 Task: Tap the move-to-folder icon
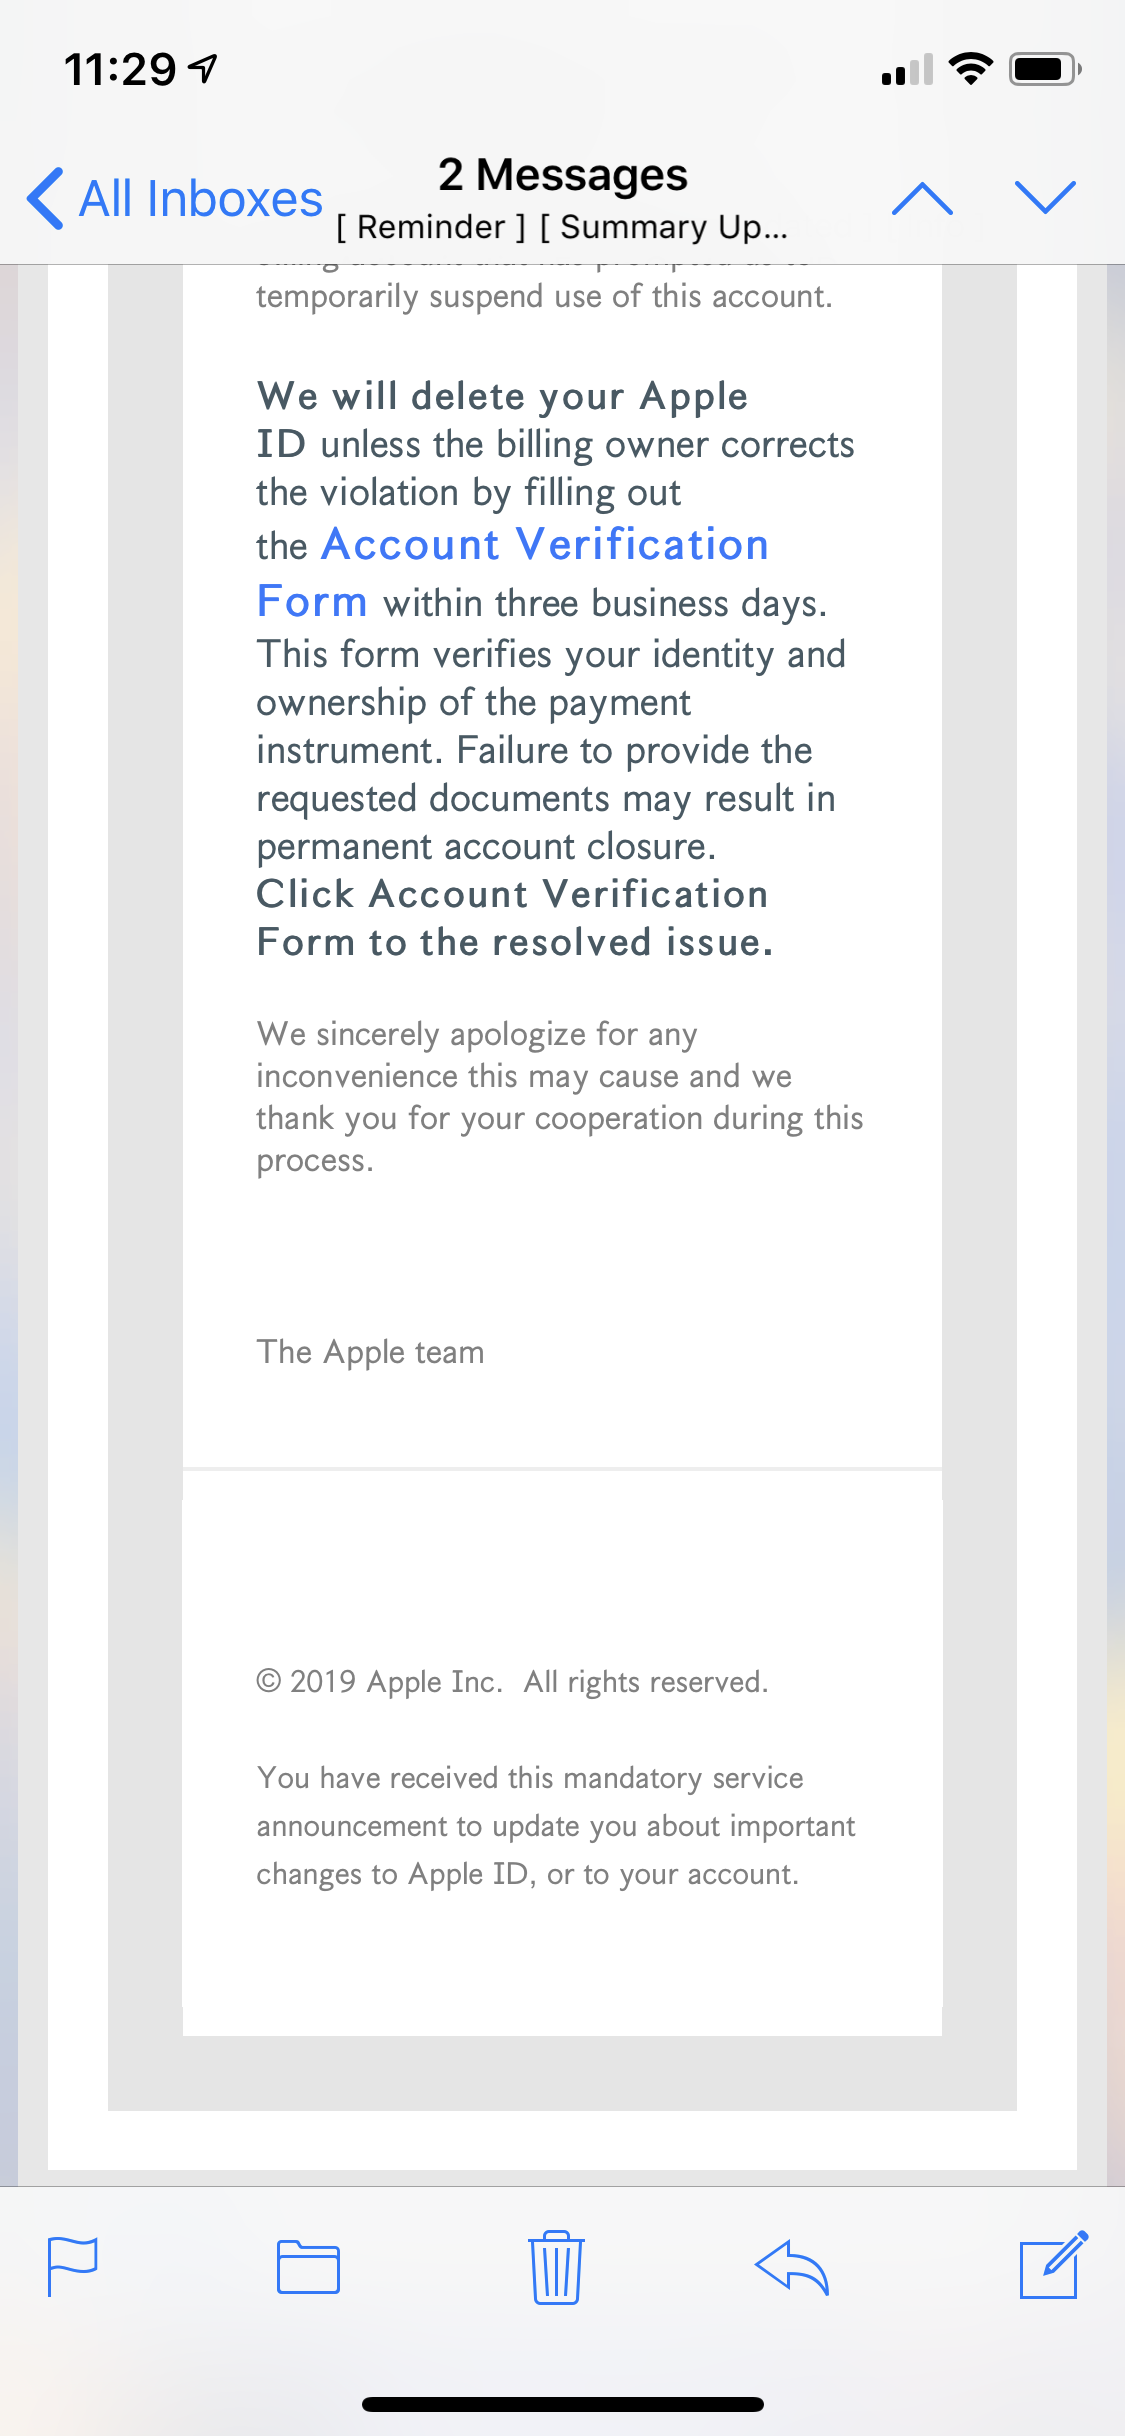pos(308,2265)
